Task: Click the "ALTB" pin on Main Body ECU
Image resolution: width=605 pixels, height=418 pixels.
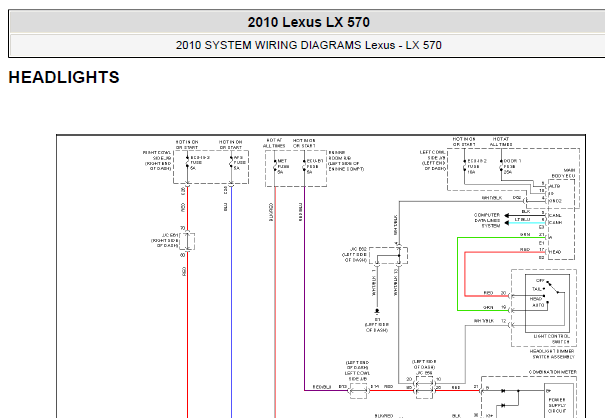Action: tap(554, 186)
